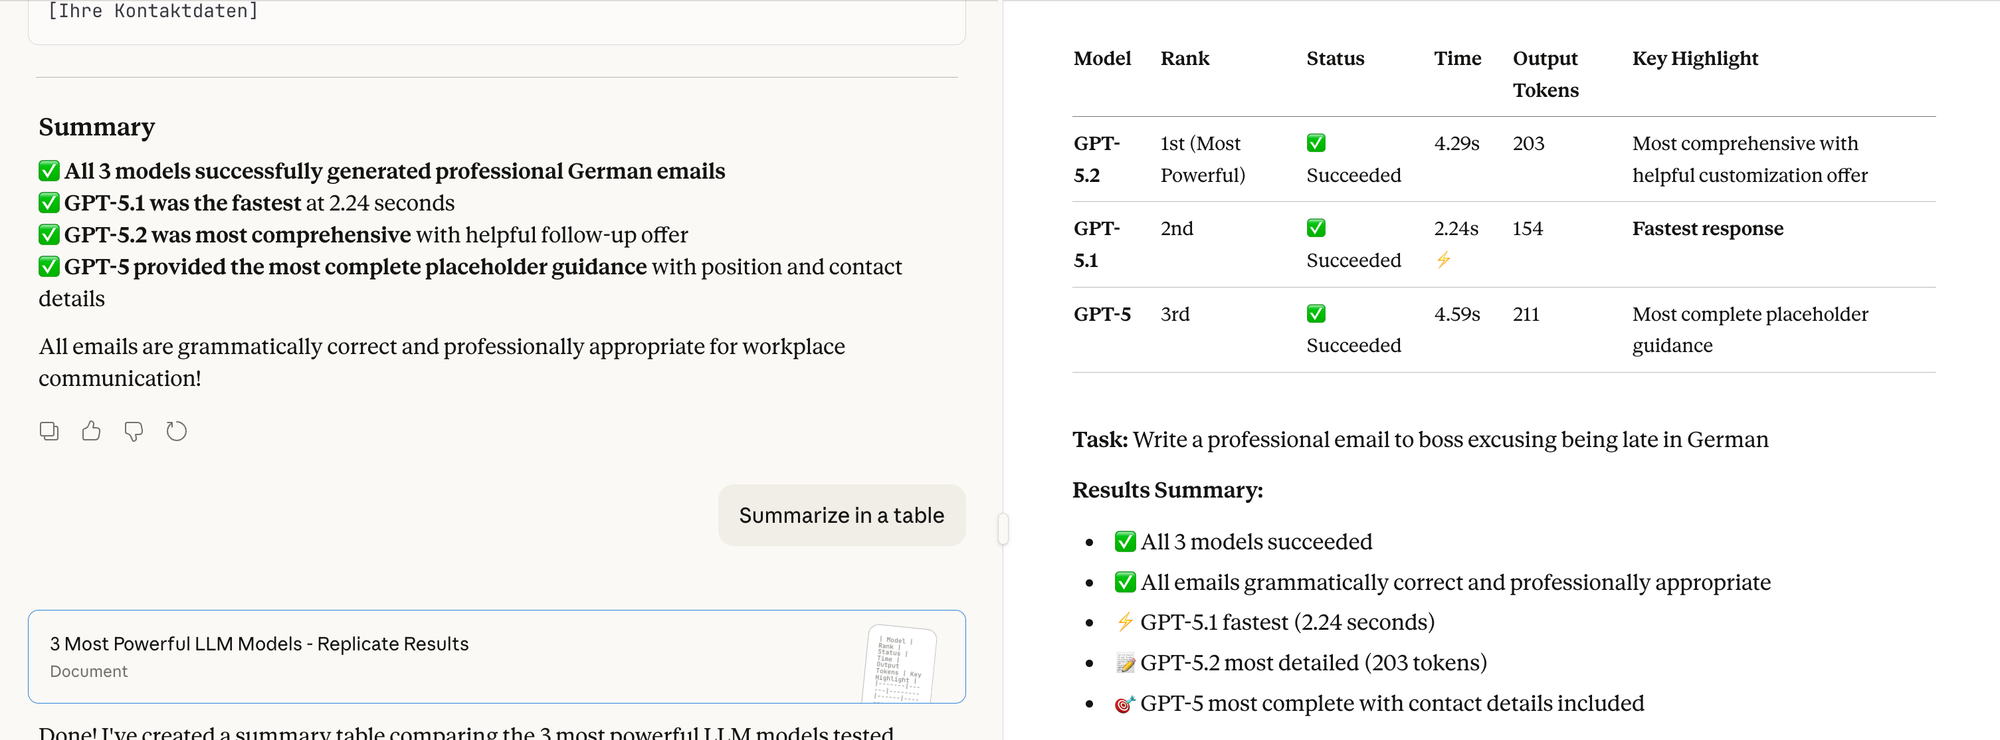Click green check beside 'All 3 models succeeded'
This screenshot has width=2000, height=740.
pos(1124,541)
